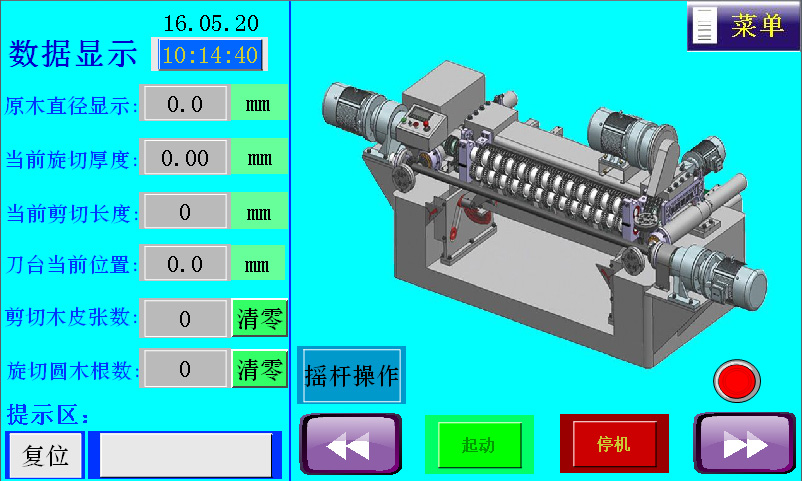Click the 10:14:40 clock display
802x481 pixels.
pyautogui.click(x=210, y=55)
